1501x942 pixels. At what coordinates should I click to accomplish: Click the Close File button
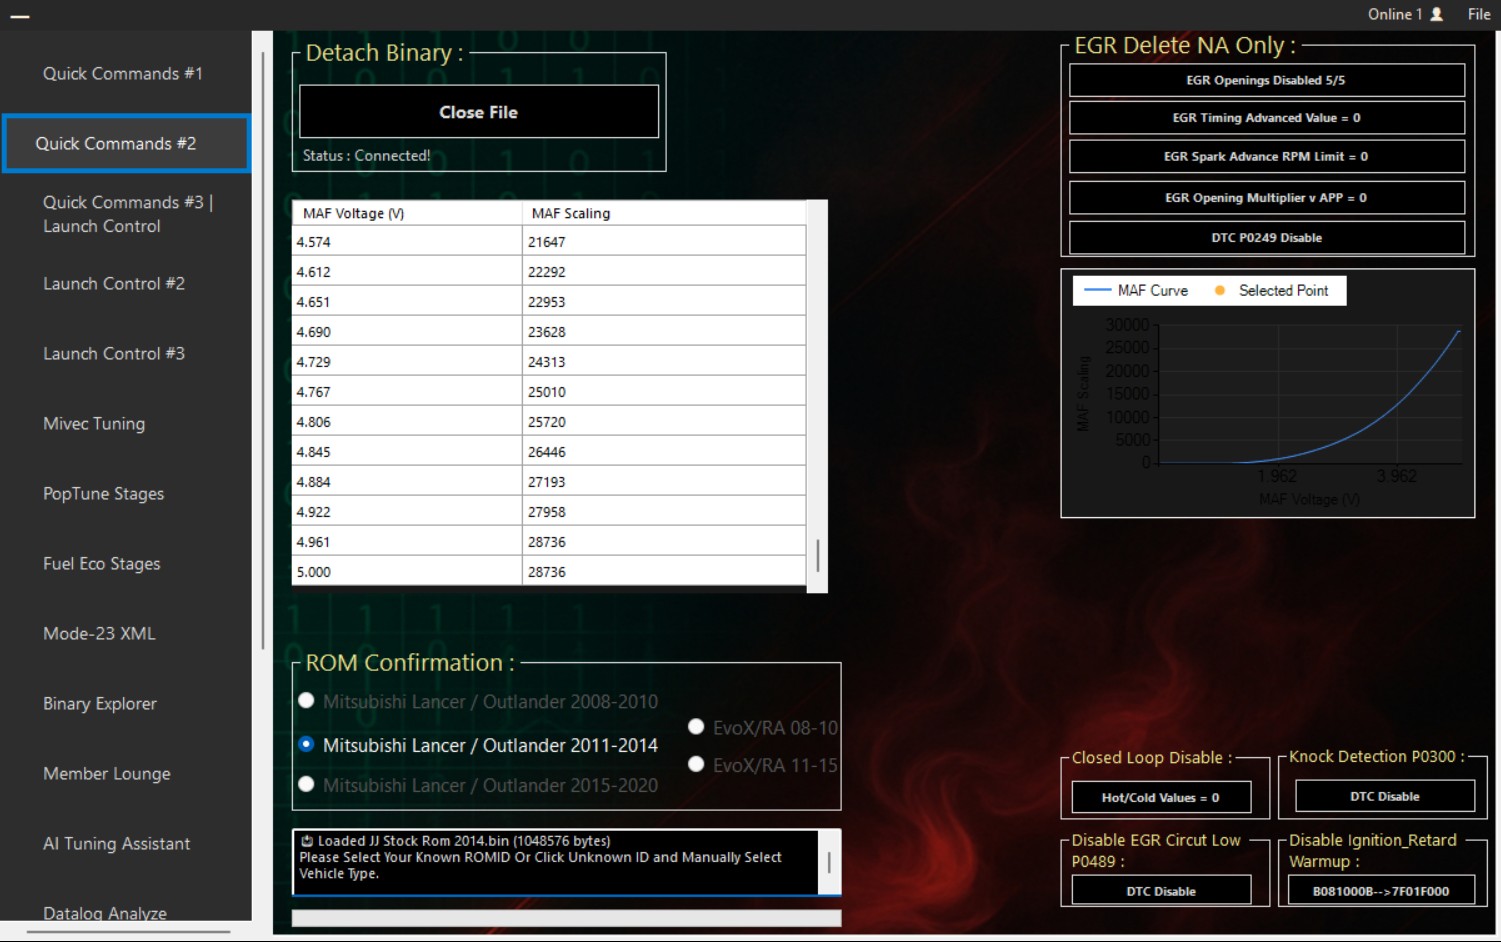point(478,112)
